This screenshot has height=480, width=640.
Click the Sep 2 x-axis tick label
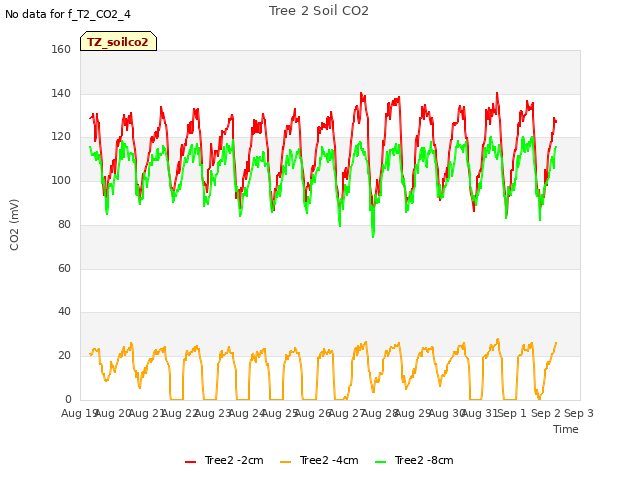(545, 413)
